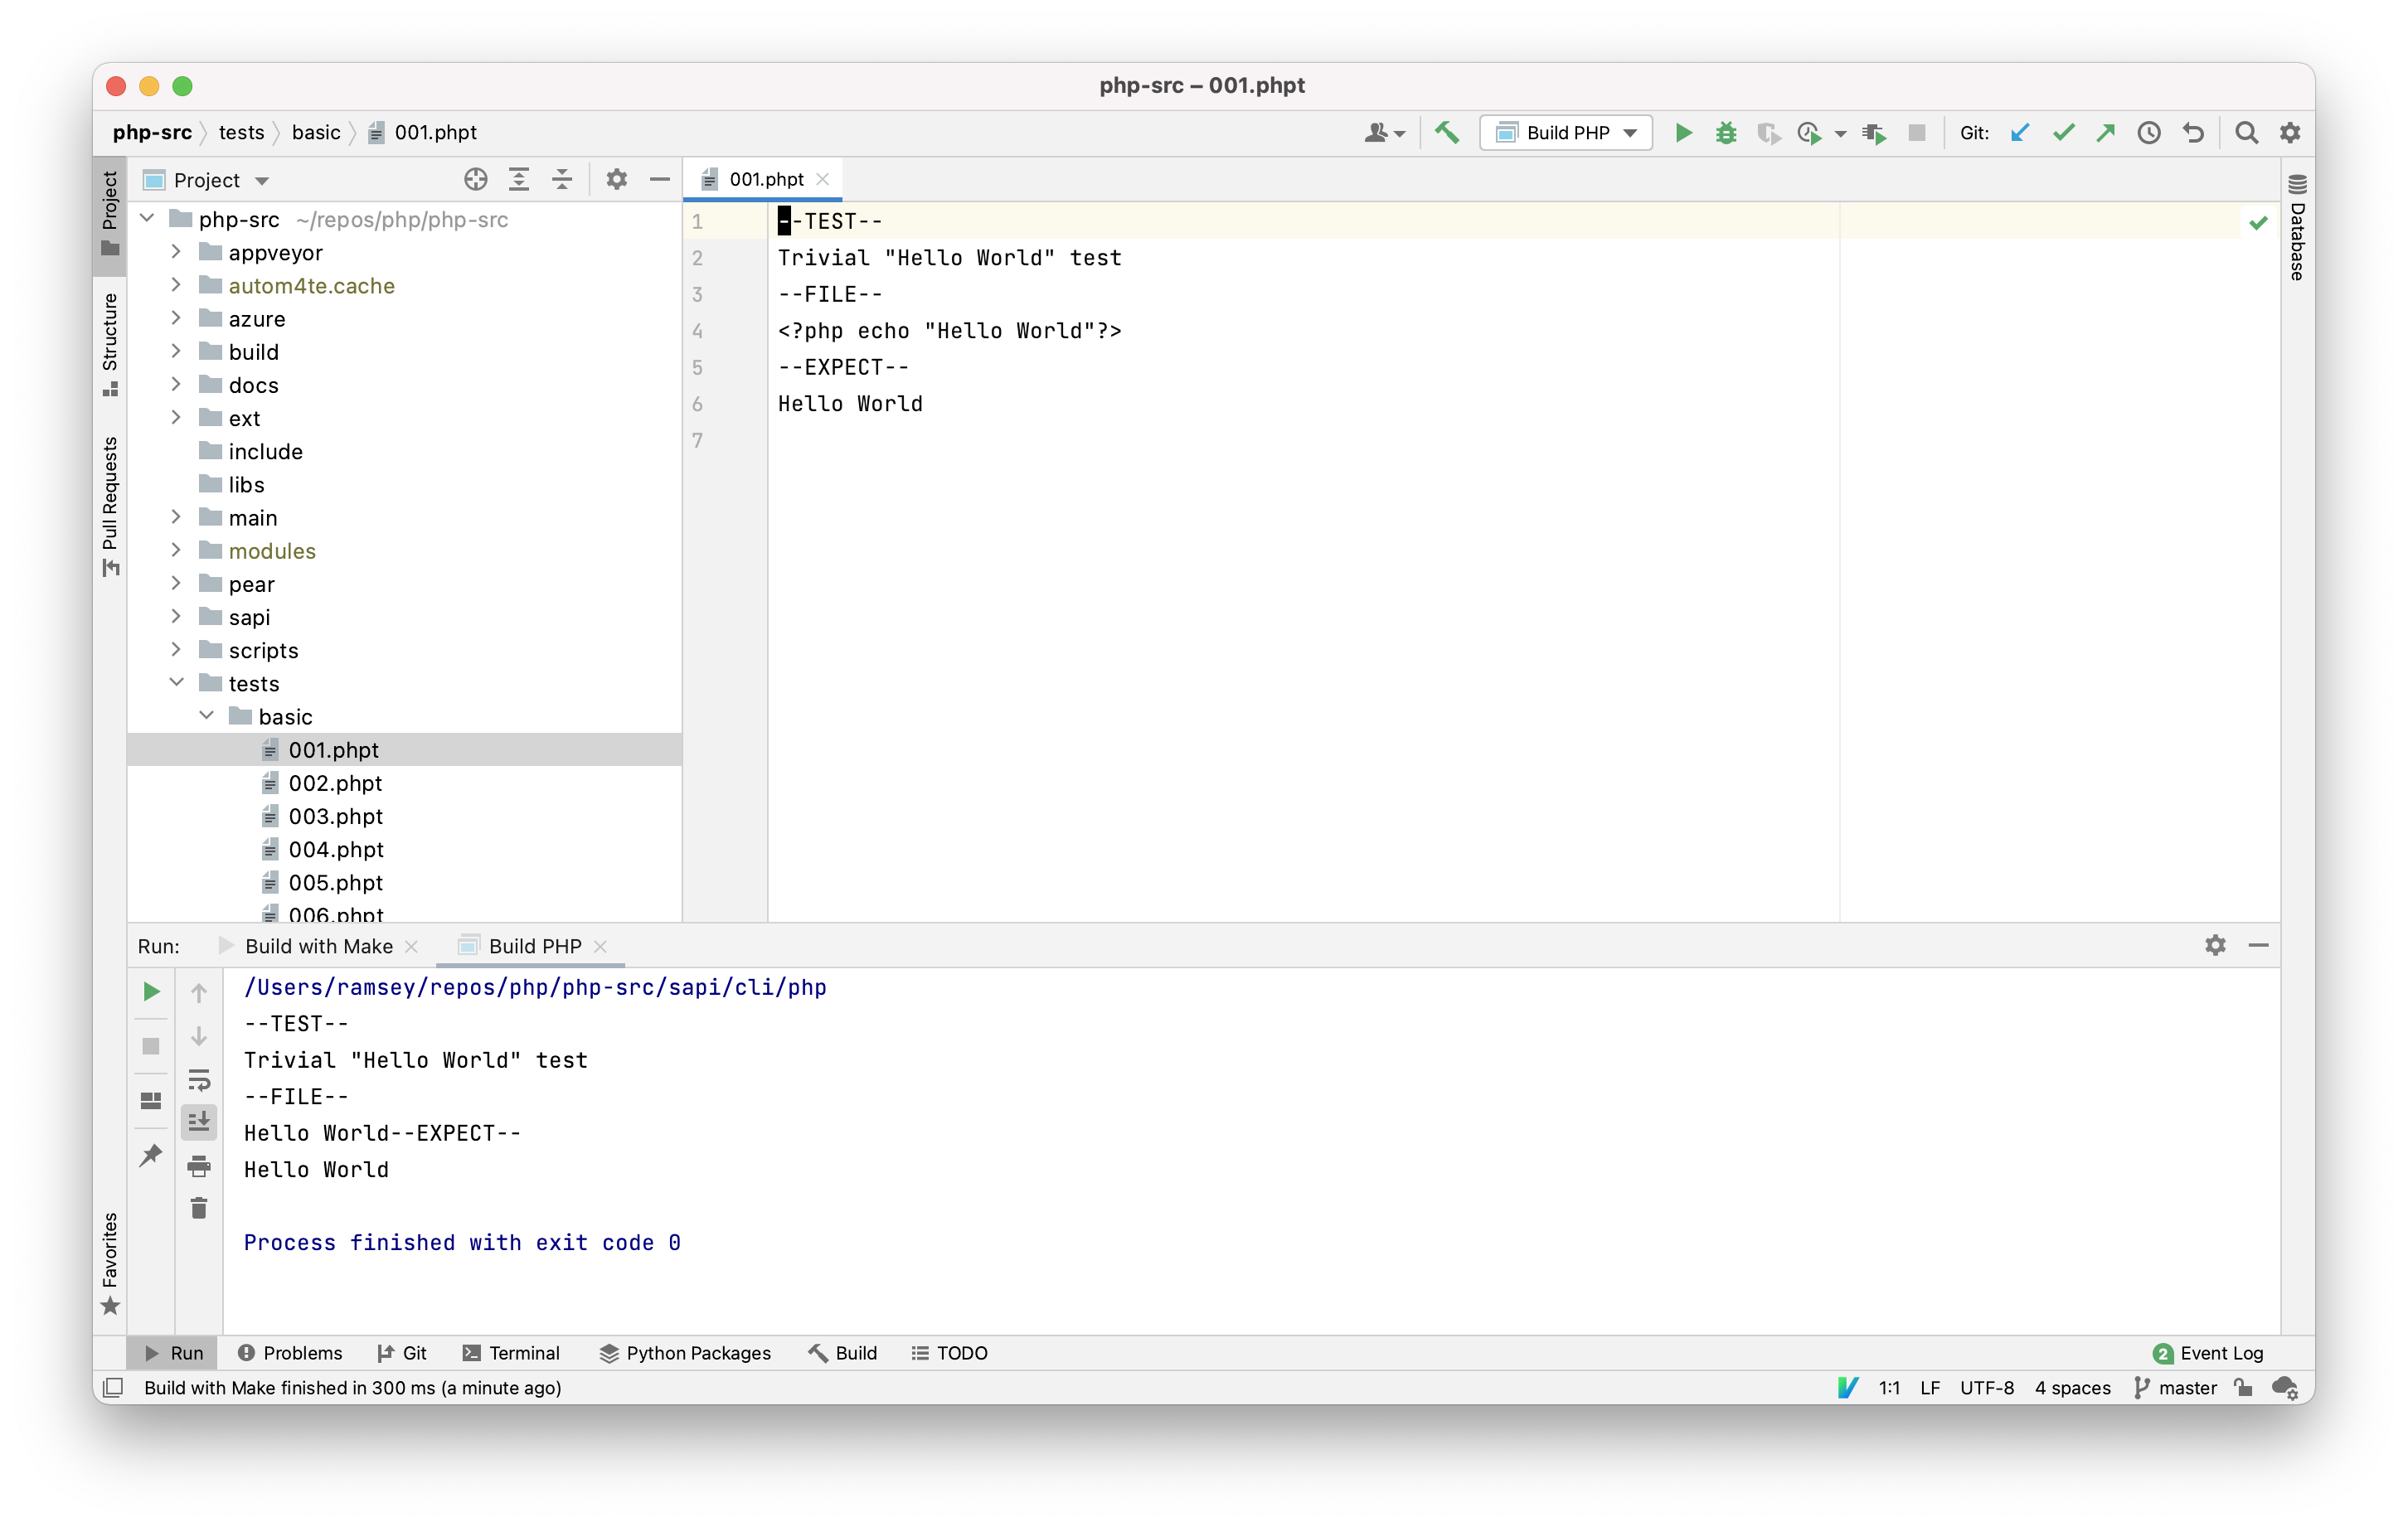Viewport: 2408px width, 1527px height.
Task: Open 003.phpt in the project tree
Action: tap(335, 816)
